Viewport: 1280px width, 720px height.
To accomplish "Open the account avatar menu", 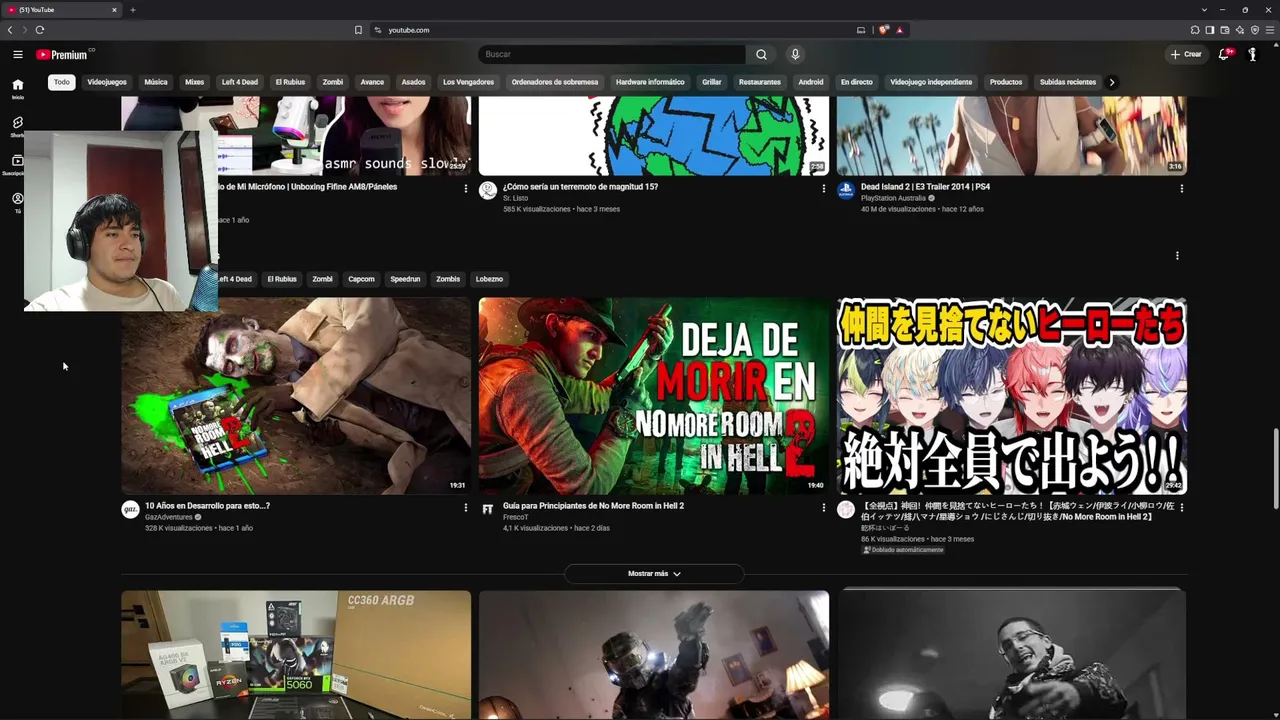I will point(1252,54).
